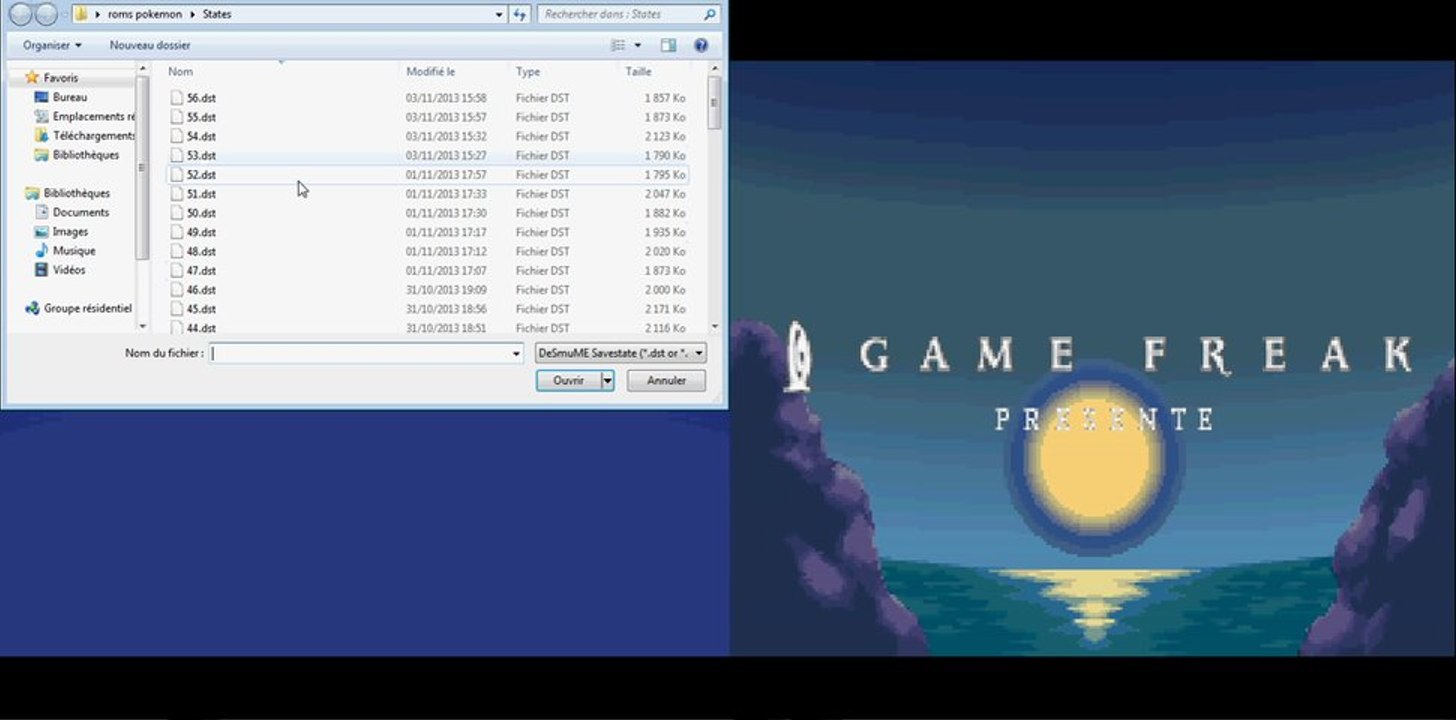
Task: Sort by the Type column header
Action: 528,71
